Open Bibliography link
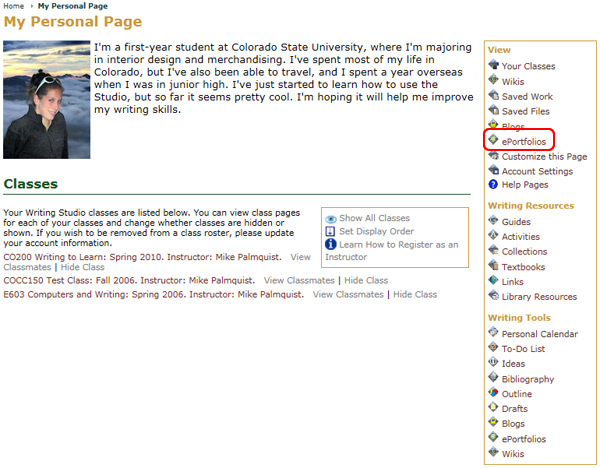Image resolution: width=600 pixels, height=468 pixels. point(528,379)
